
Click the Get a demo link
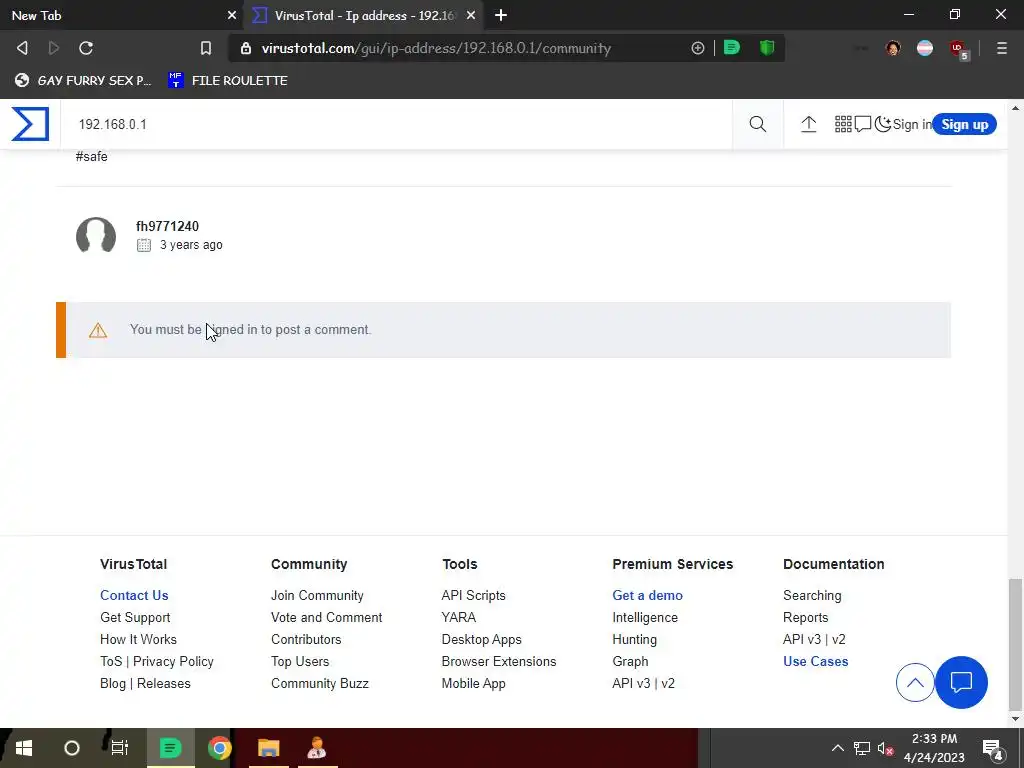[x=647, y=595]
